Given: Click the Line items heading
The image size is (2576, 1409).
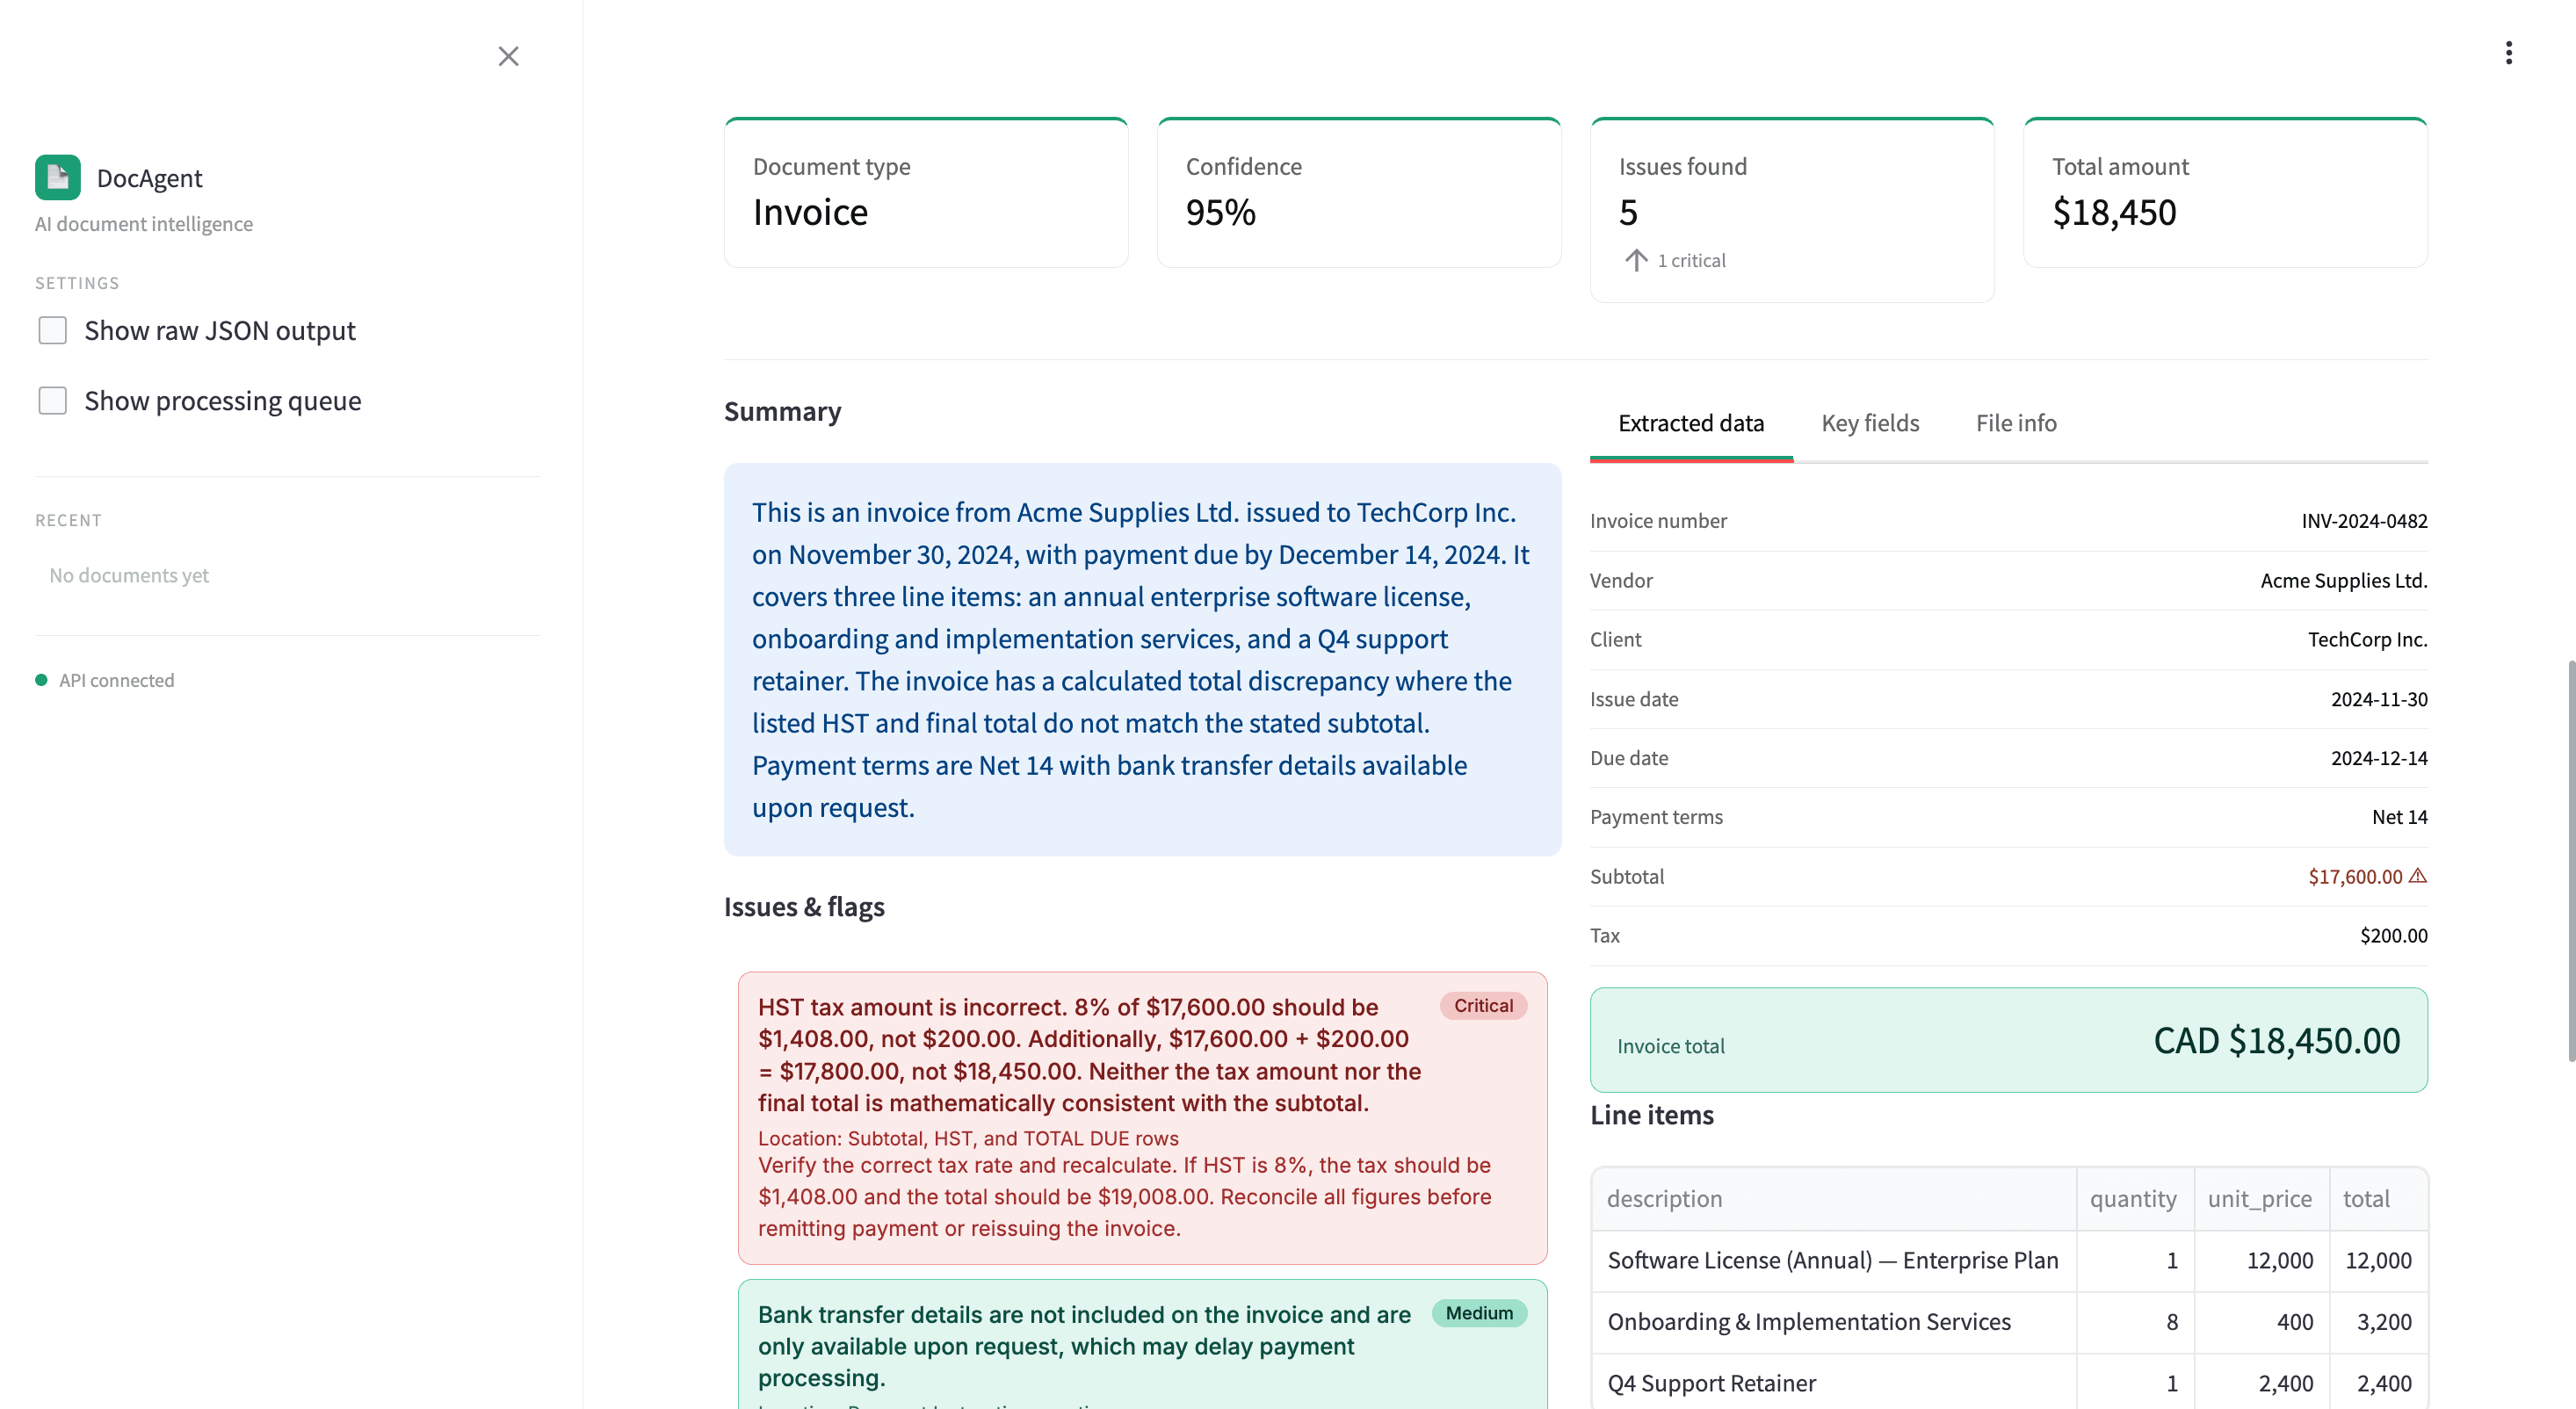Looking at the screenshot, I should click(x=1651, y=1114).
